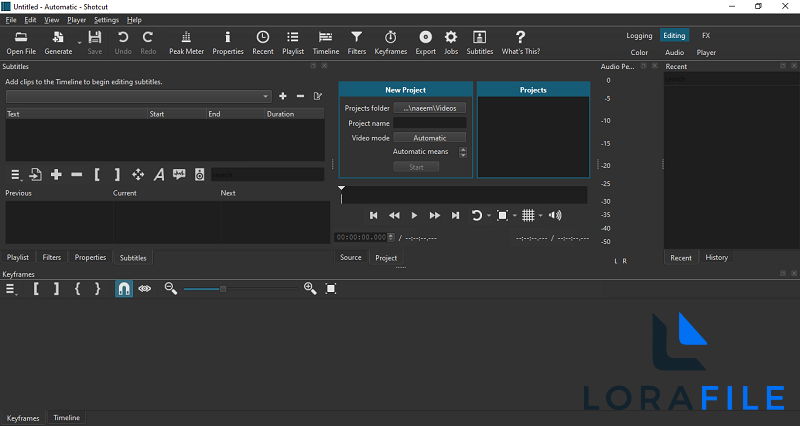Add a subtitle item with the plus icon
Viewport: 800px width, 426px height.
56,174
